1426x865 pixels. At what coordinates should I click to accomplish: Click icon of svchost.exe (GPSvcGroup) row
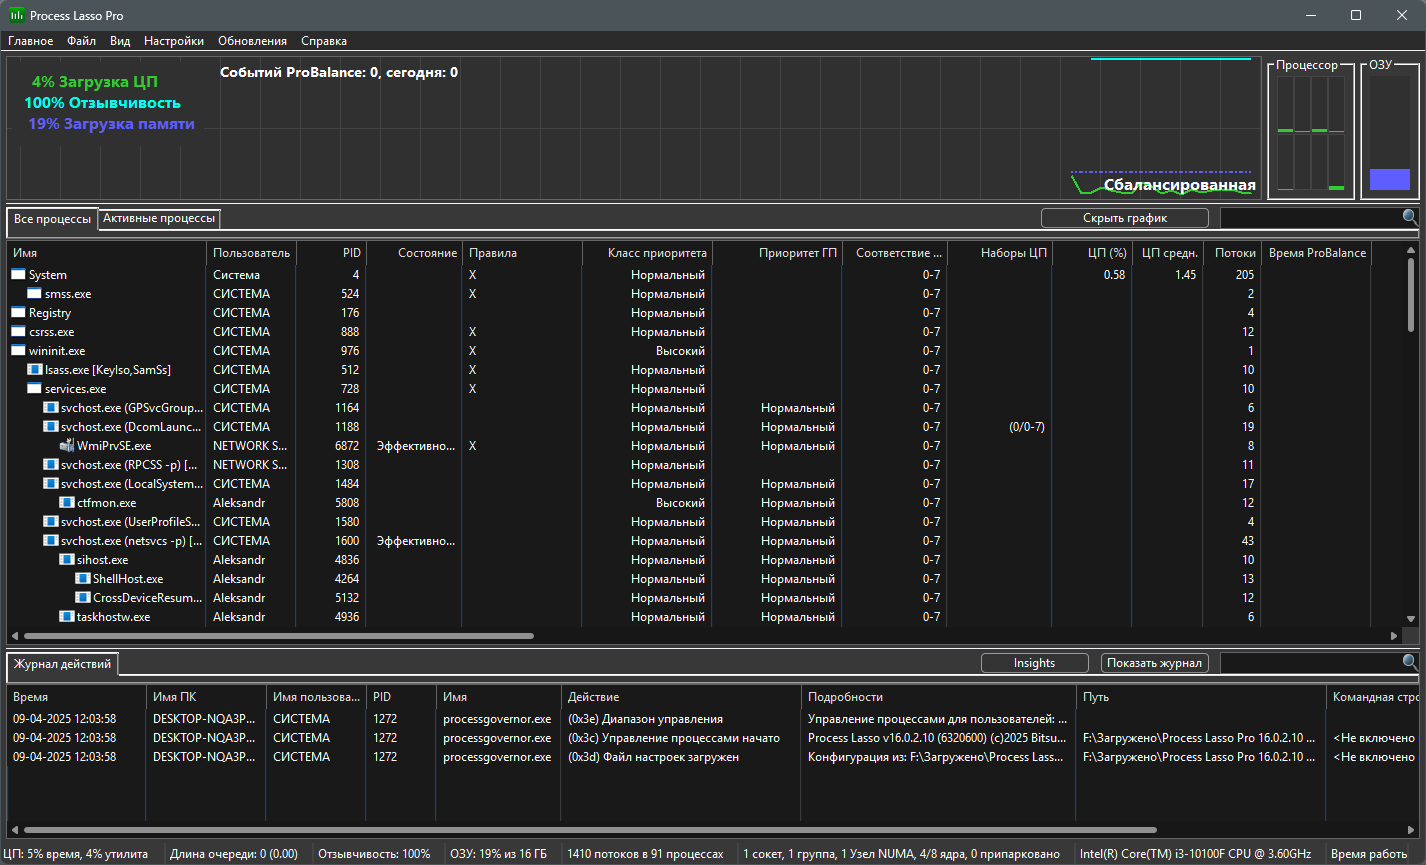50,408
